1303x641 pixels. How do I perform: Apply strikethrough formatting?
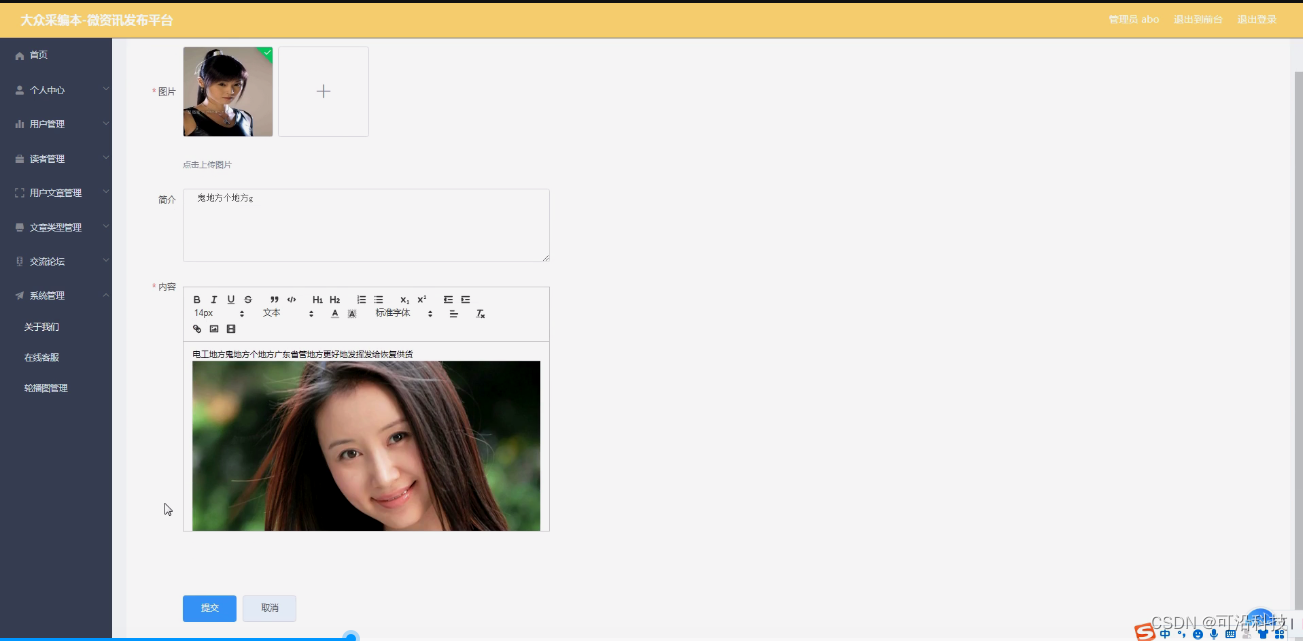248,300
